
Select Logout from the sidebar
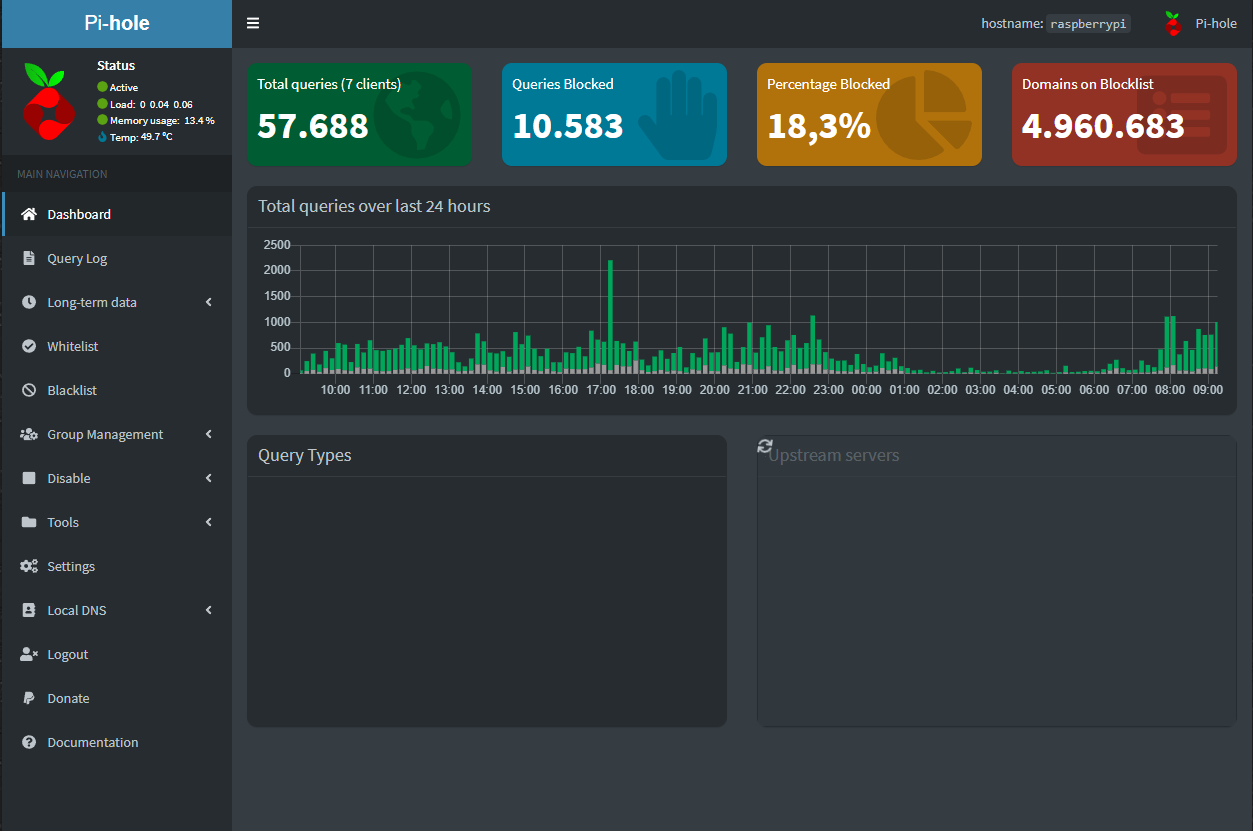pos(67,654)
